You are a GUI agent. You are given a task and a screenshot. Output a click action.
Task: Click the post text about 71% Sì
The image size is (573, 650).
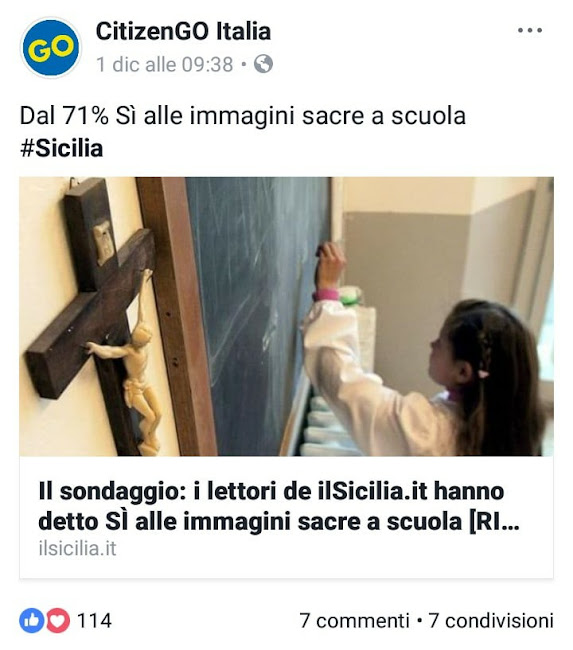tap(243, 116)
